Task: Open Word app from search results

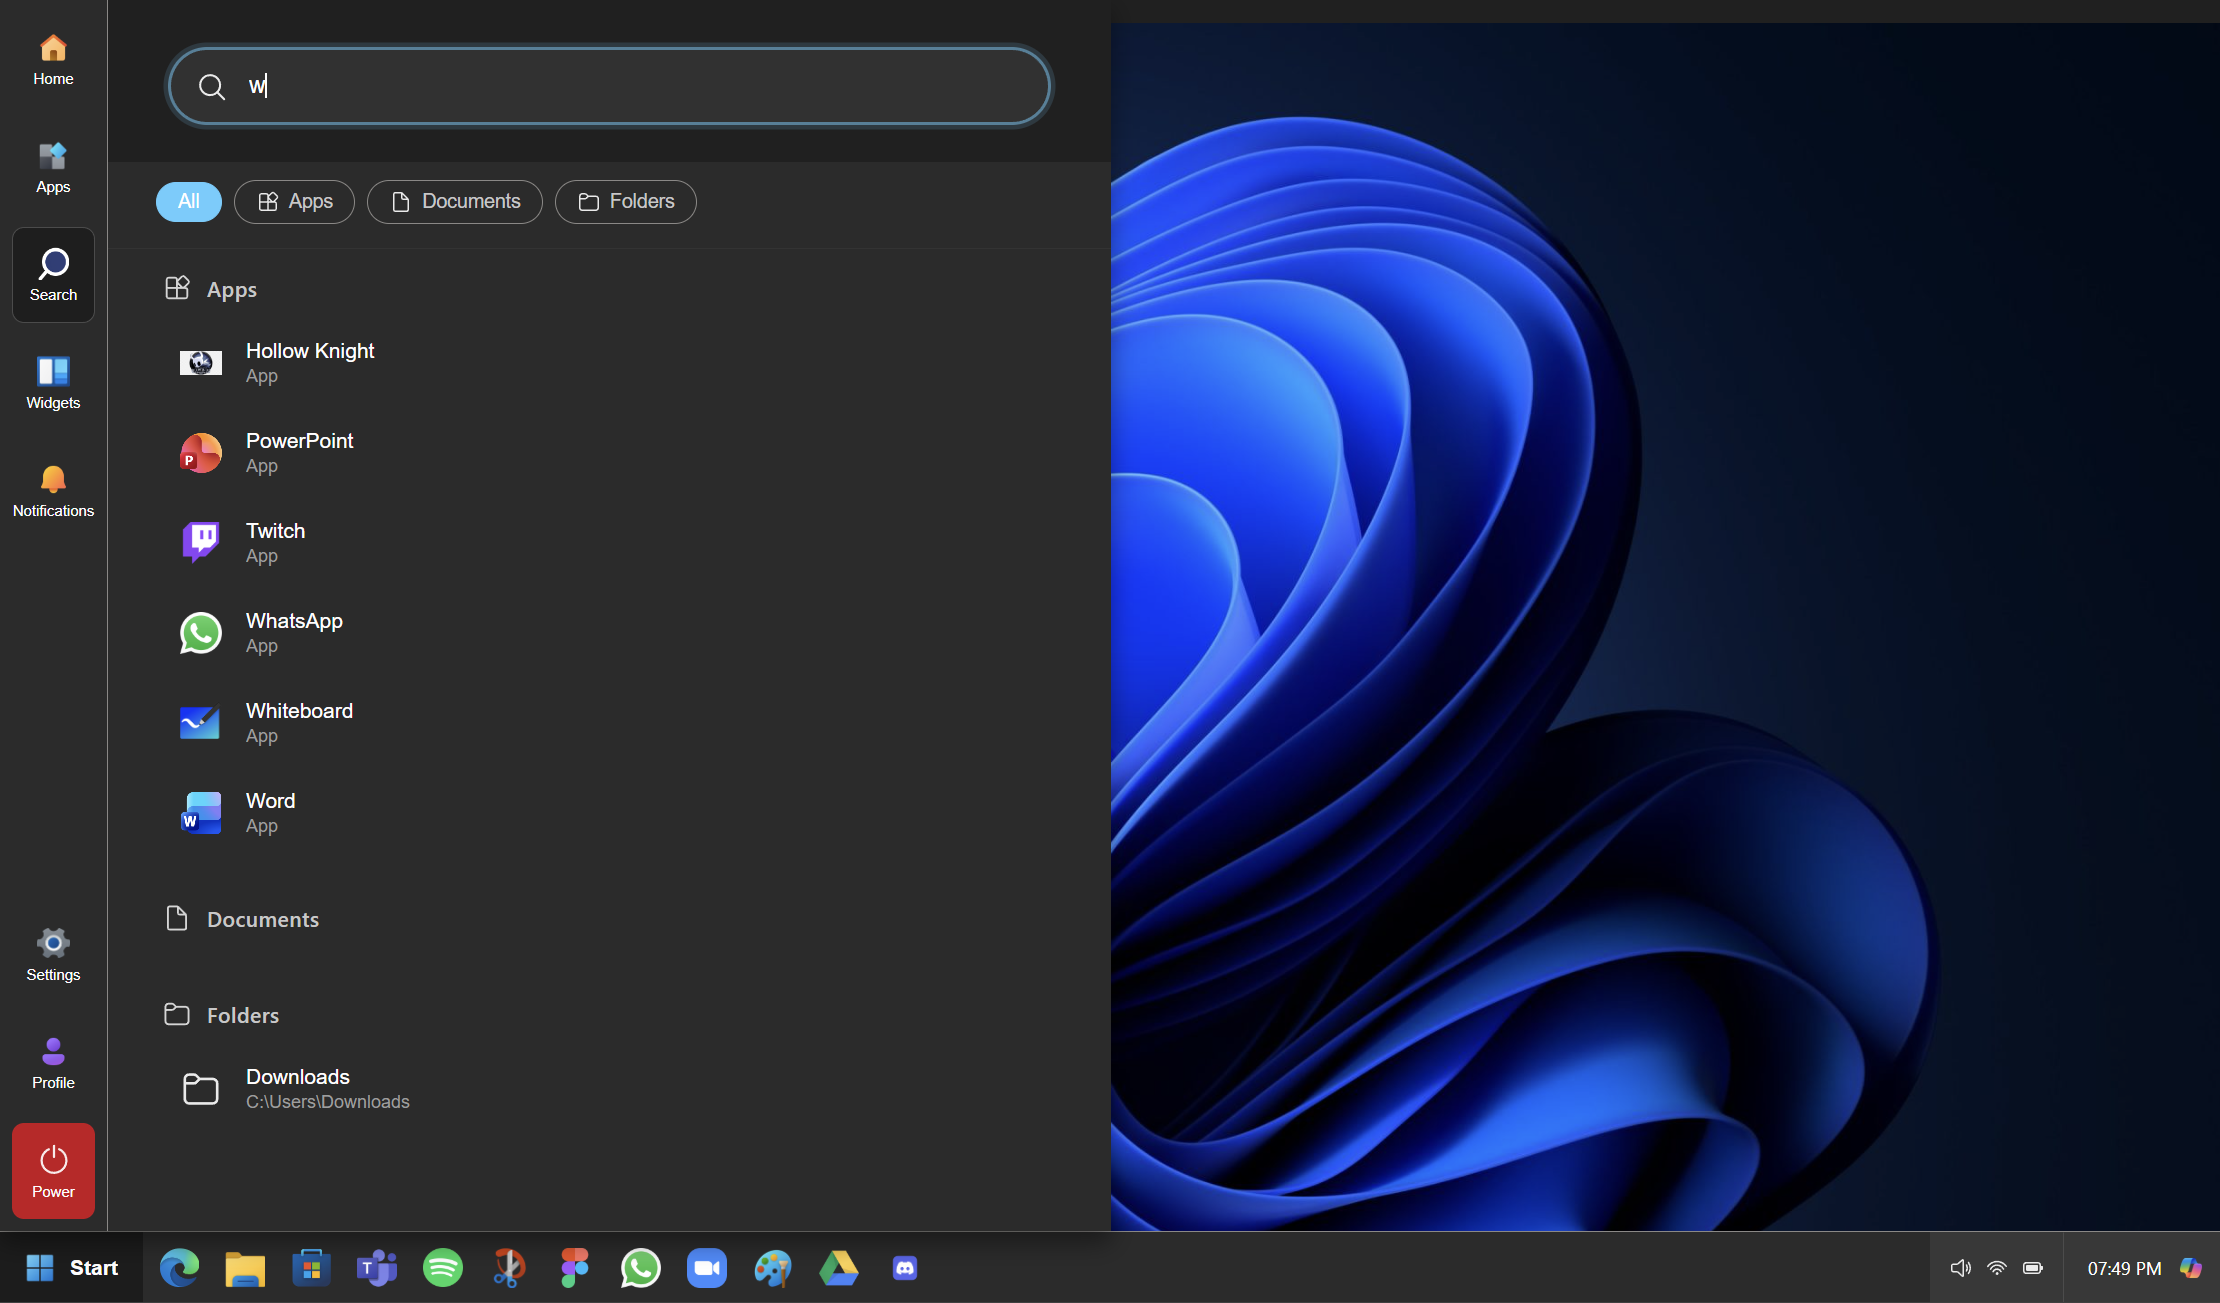Action: tap(270, 812)
